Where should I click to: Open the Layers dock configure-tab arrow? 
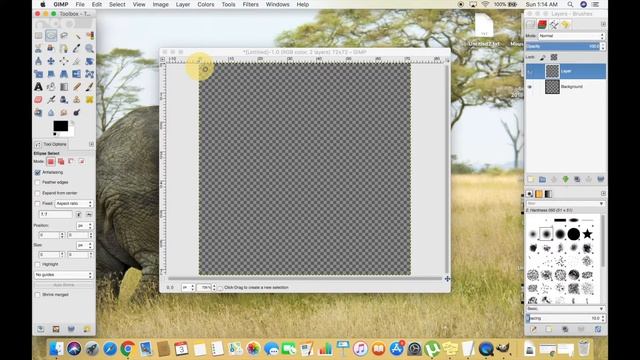pos(603,24)
